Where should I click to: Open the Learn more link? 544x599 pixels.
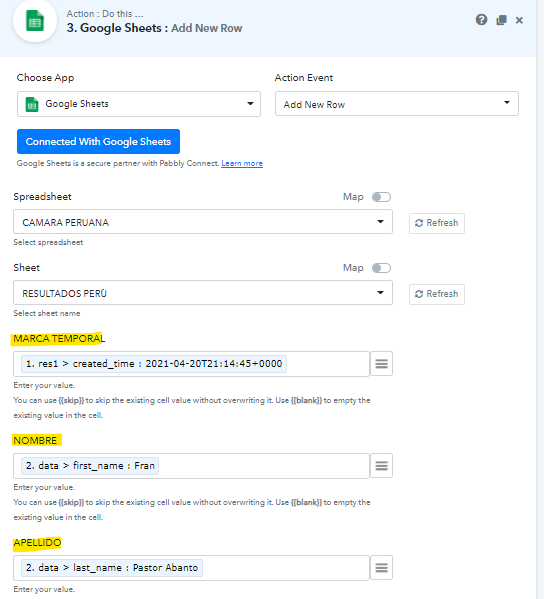coord(242,164)
